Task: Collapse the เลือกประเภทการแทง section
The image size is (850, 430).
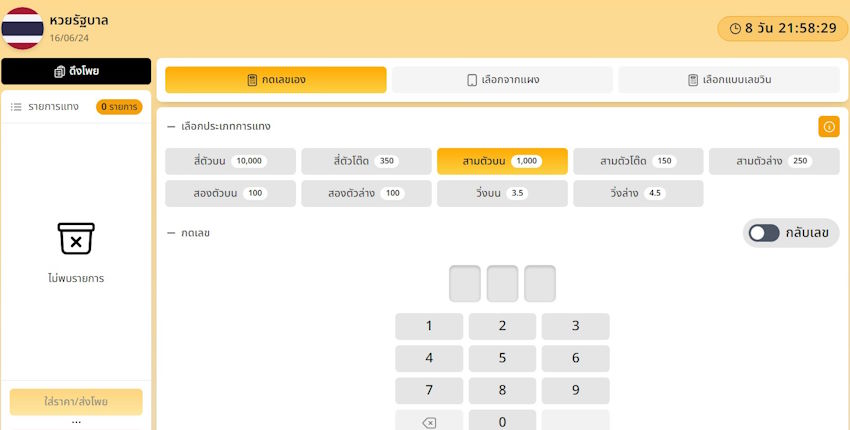Action: point(171,127)
